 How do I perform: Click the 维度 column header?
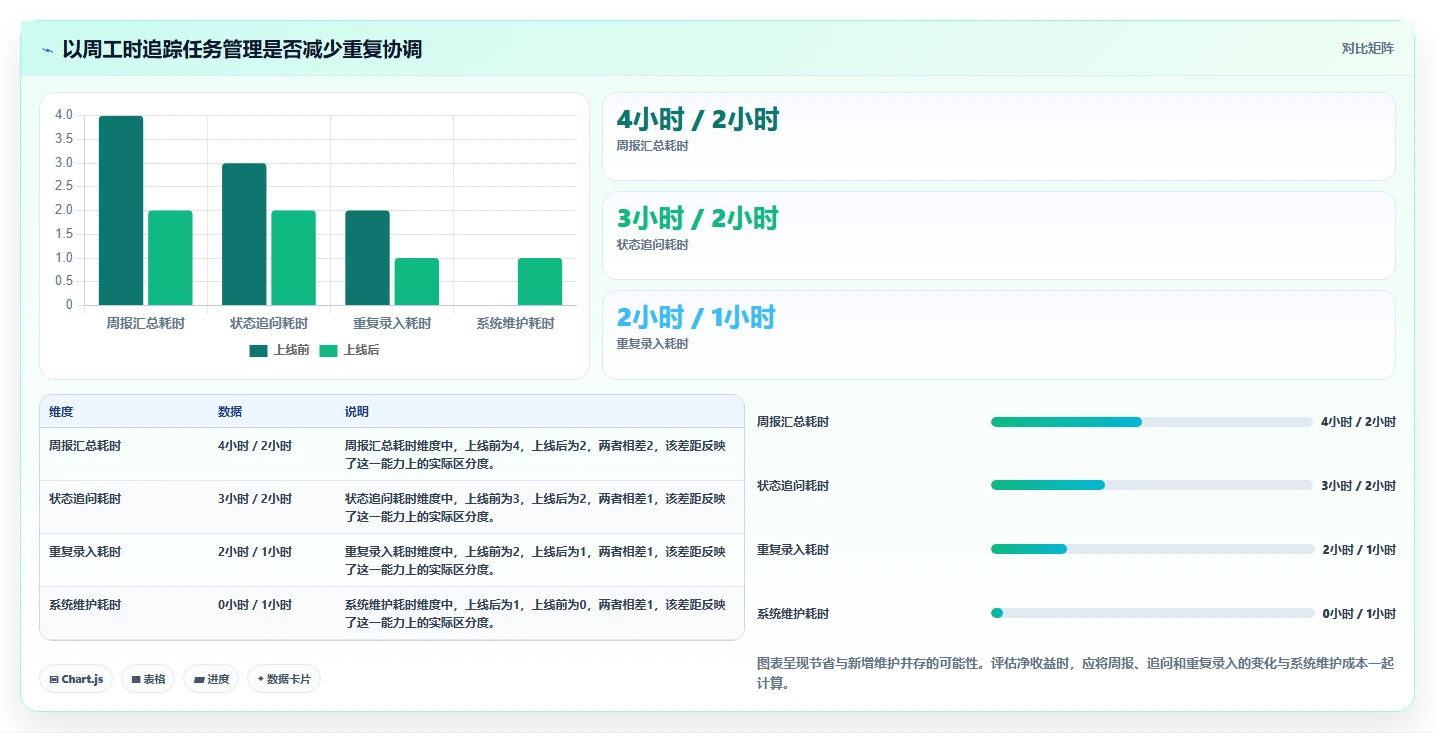(x=61, y=412)
